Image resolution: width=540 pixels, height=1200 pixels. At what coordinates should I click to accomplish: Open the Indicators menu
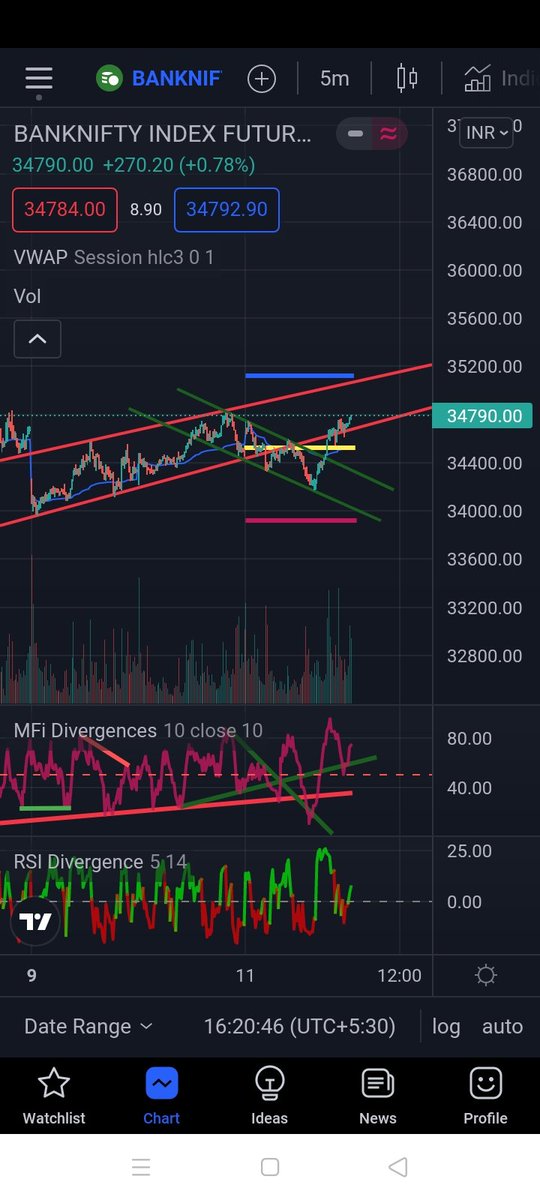pyautogui.click(x=500, y=78)
